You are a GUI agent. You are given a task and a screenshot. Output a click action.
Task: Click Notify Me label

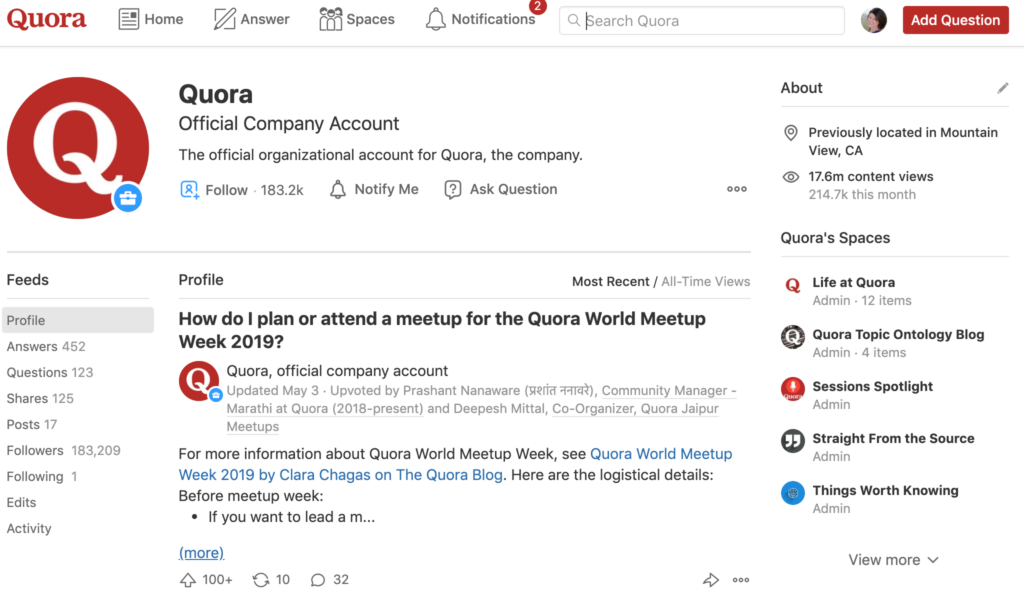click(386, 189)
